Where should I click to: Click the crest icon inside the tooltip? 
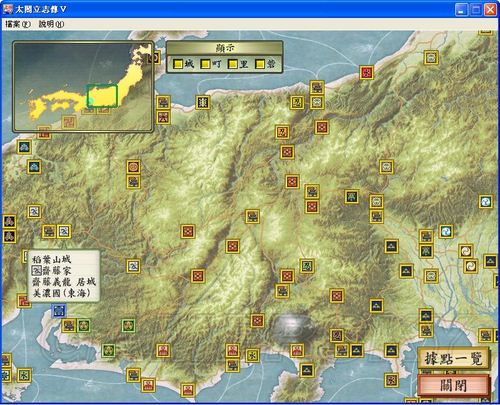click(x=37, y=270)
